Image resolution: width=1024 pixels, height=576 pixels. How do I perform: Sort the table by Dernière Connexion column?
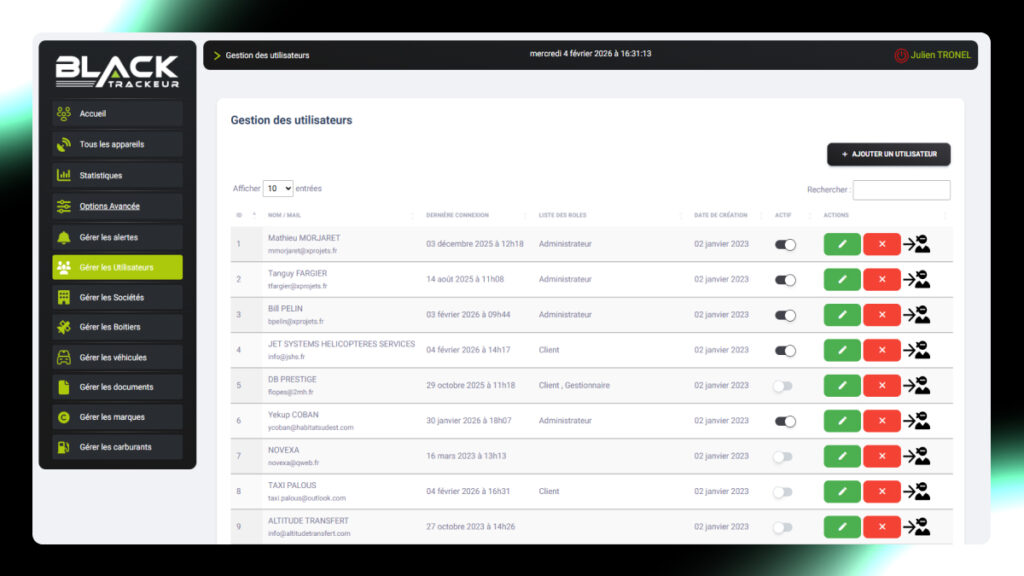458,215
